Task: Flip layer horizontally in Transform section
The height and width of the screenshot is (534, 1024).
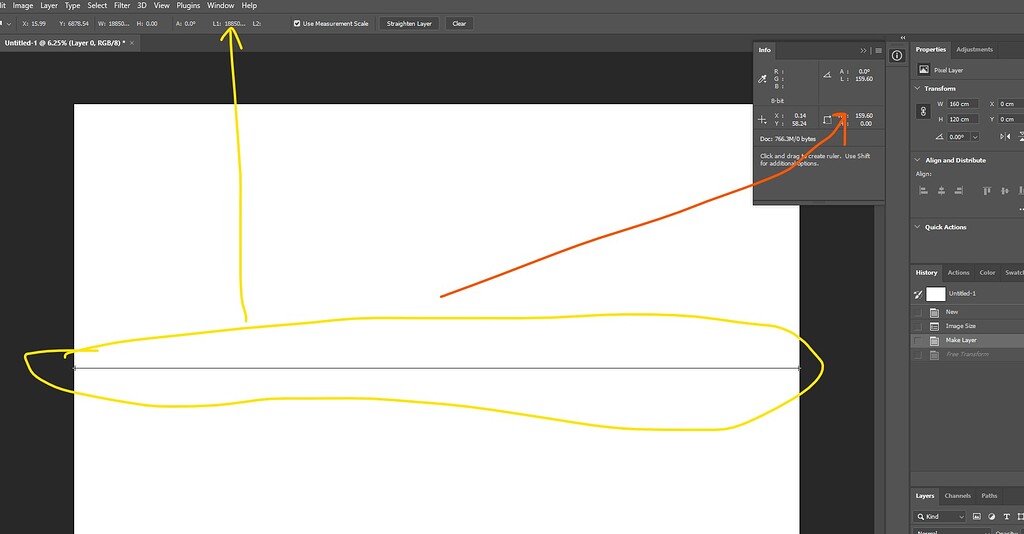Action: (1005, 136)
